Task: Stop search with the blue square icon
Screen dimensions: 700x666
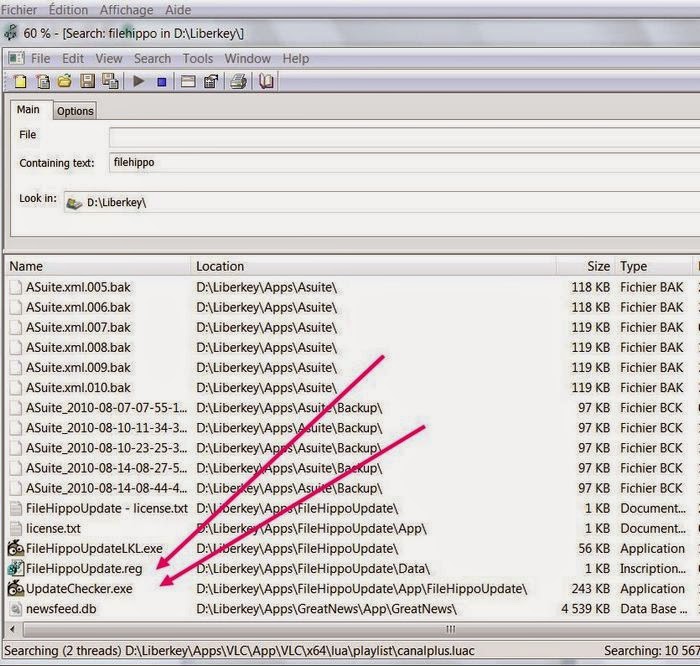Action: pyautogui.click(x=162, y=82)
